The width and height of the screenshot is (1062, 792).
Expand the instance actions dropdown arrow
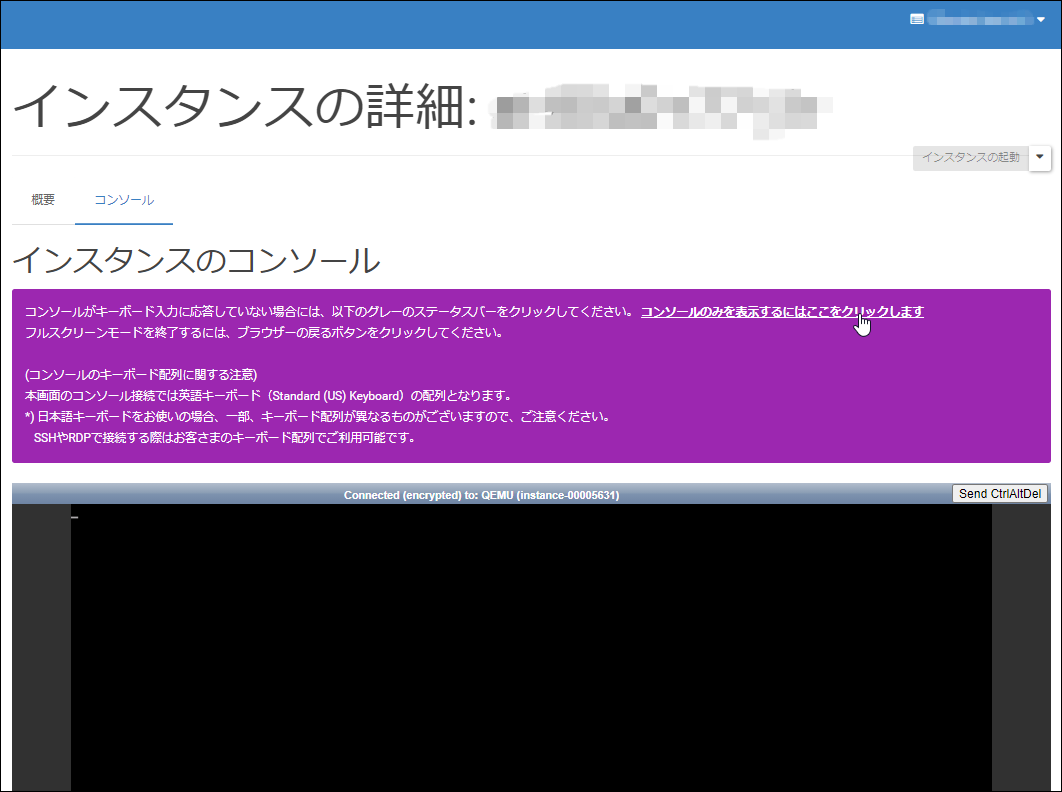tap(1040, 158)
